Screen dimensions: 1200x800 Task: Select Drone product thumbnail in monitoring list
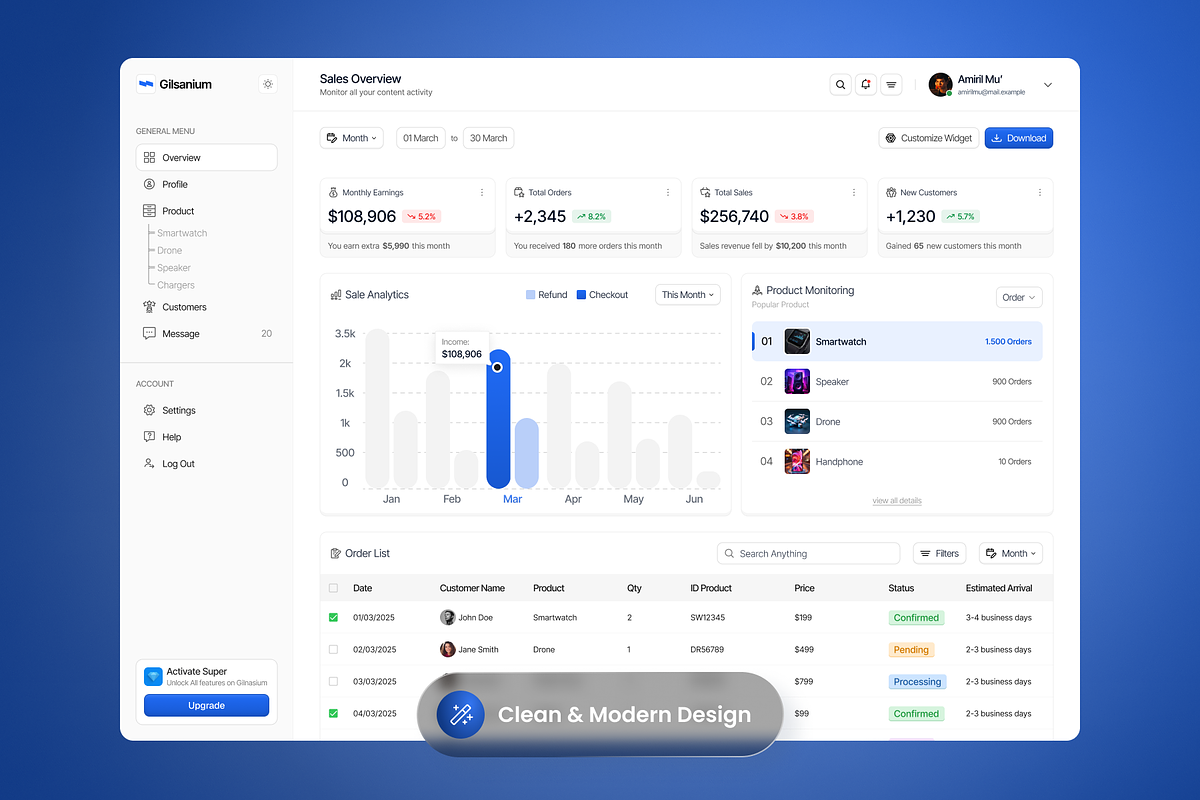click(x=797, y=421)
